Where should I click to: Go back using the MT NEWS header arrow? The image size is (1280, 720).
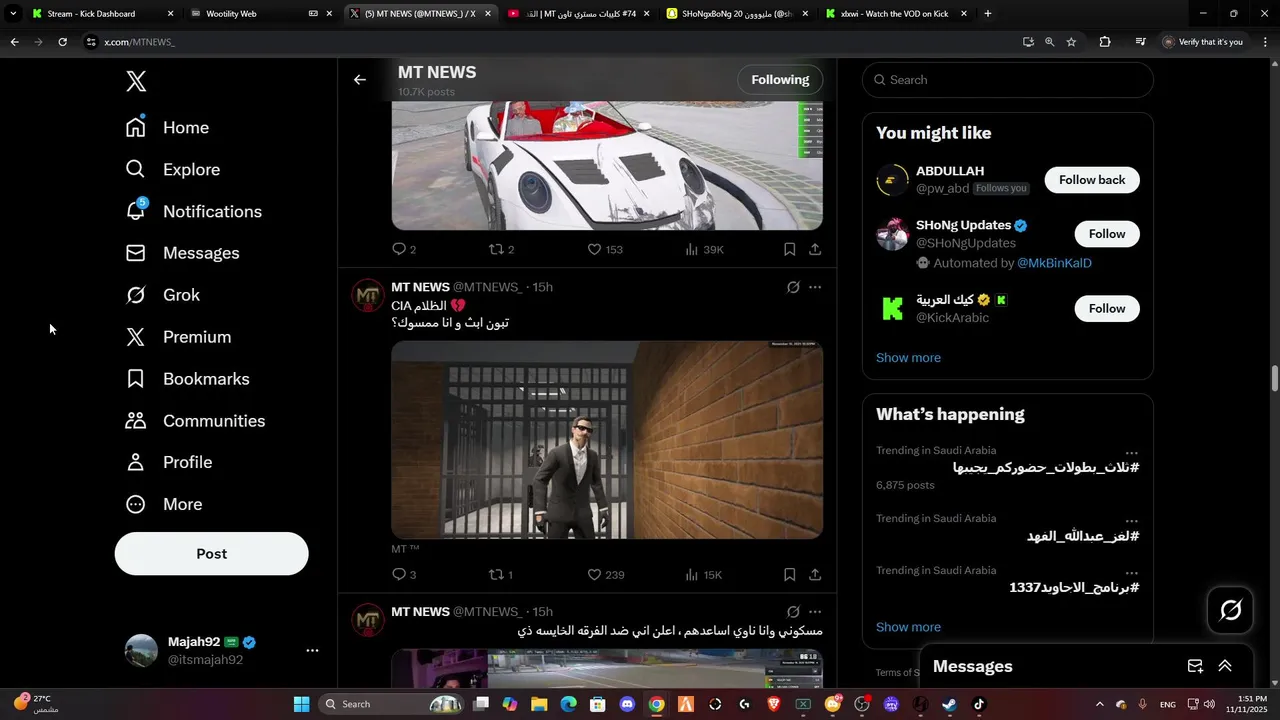(x=360, y=80)
